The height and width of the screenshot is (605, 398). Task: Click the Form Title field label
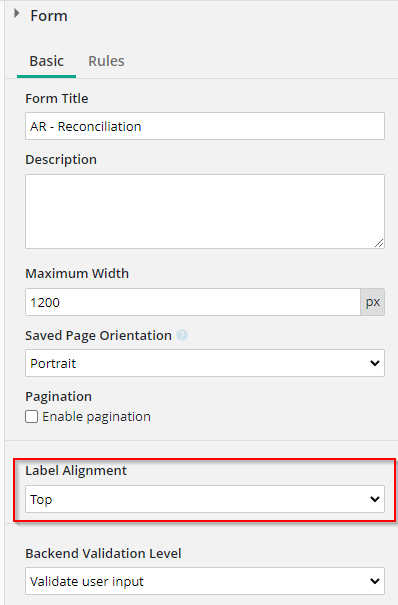pos(57,98)
